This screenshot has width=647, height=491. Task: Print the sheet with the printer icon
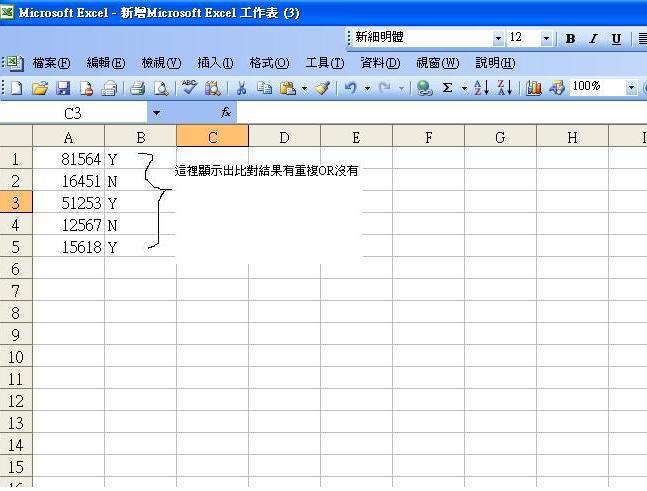[x=138, y=88]
